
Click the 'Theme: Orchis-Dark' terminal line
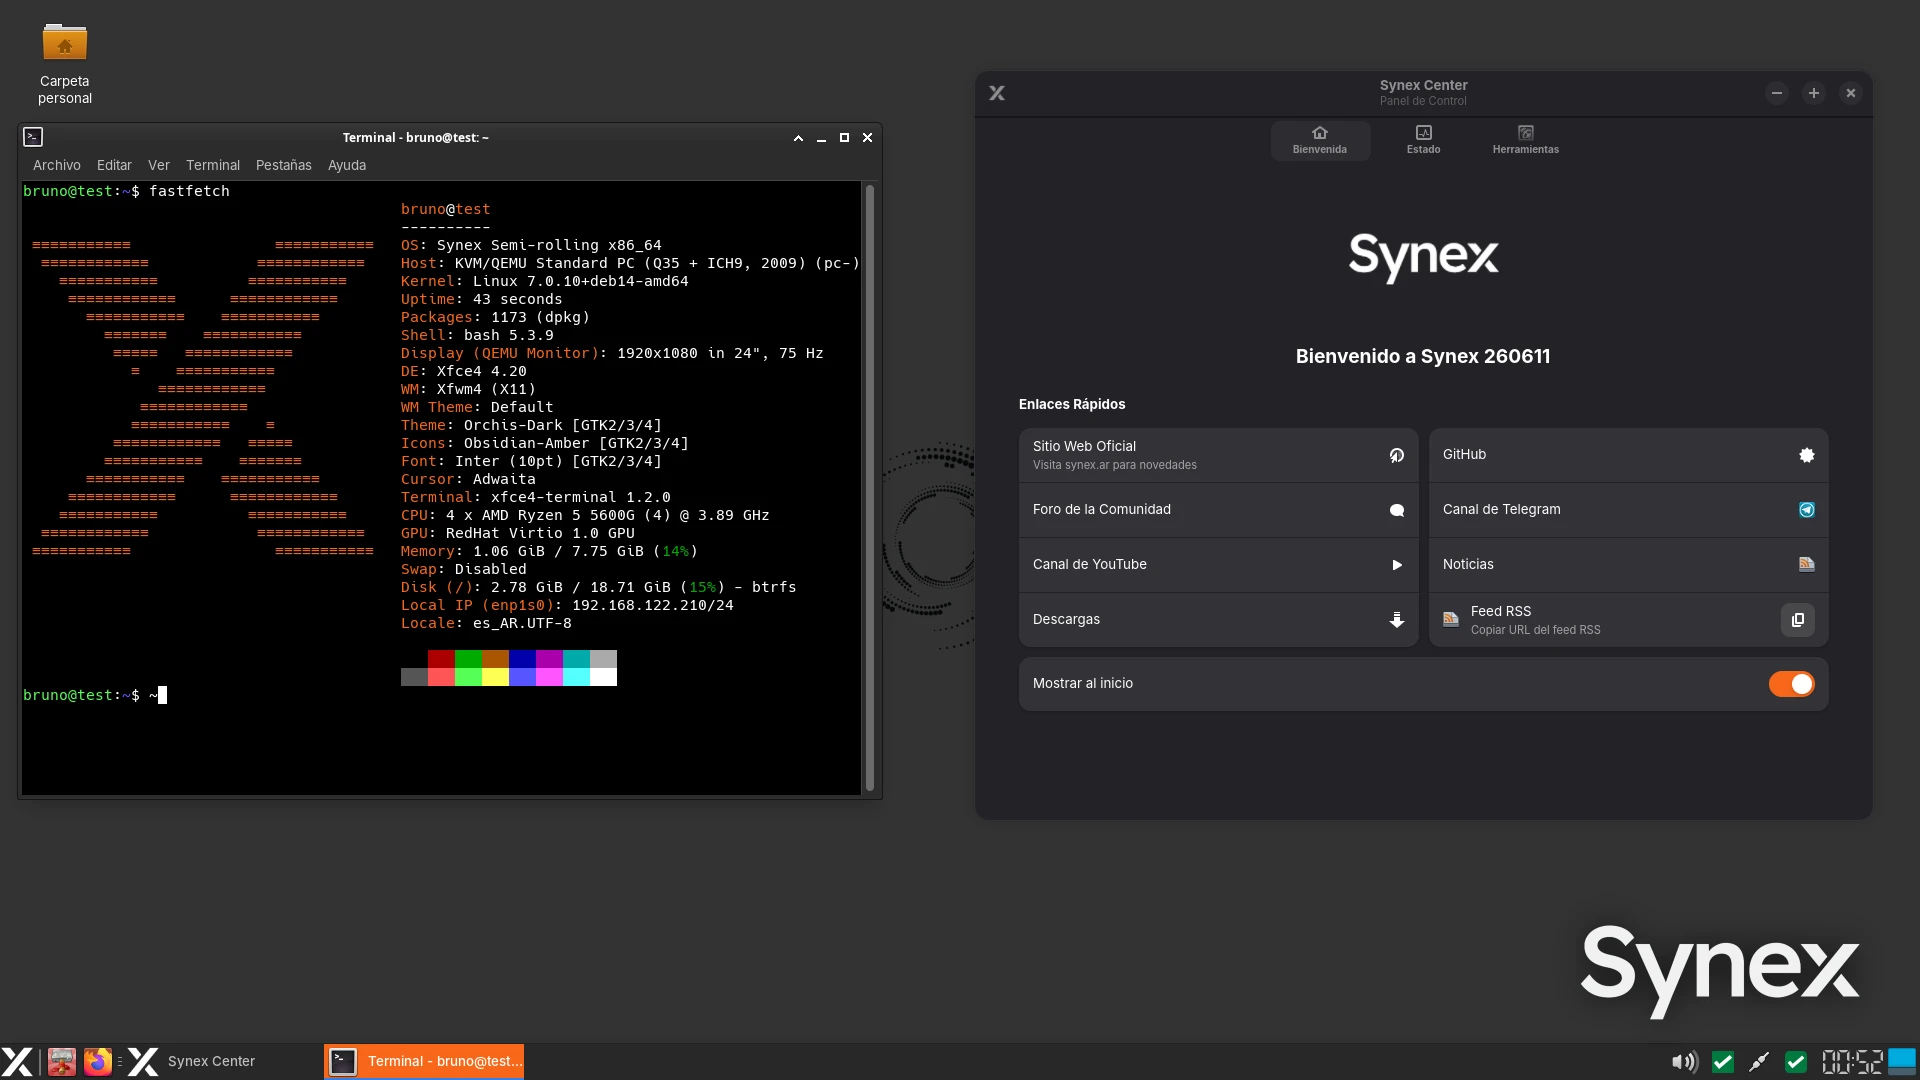coord(531,425)
